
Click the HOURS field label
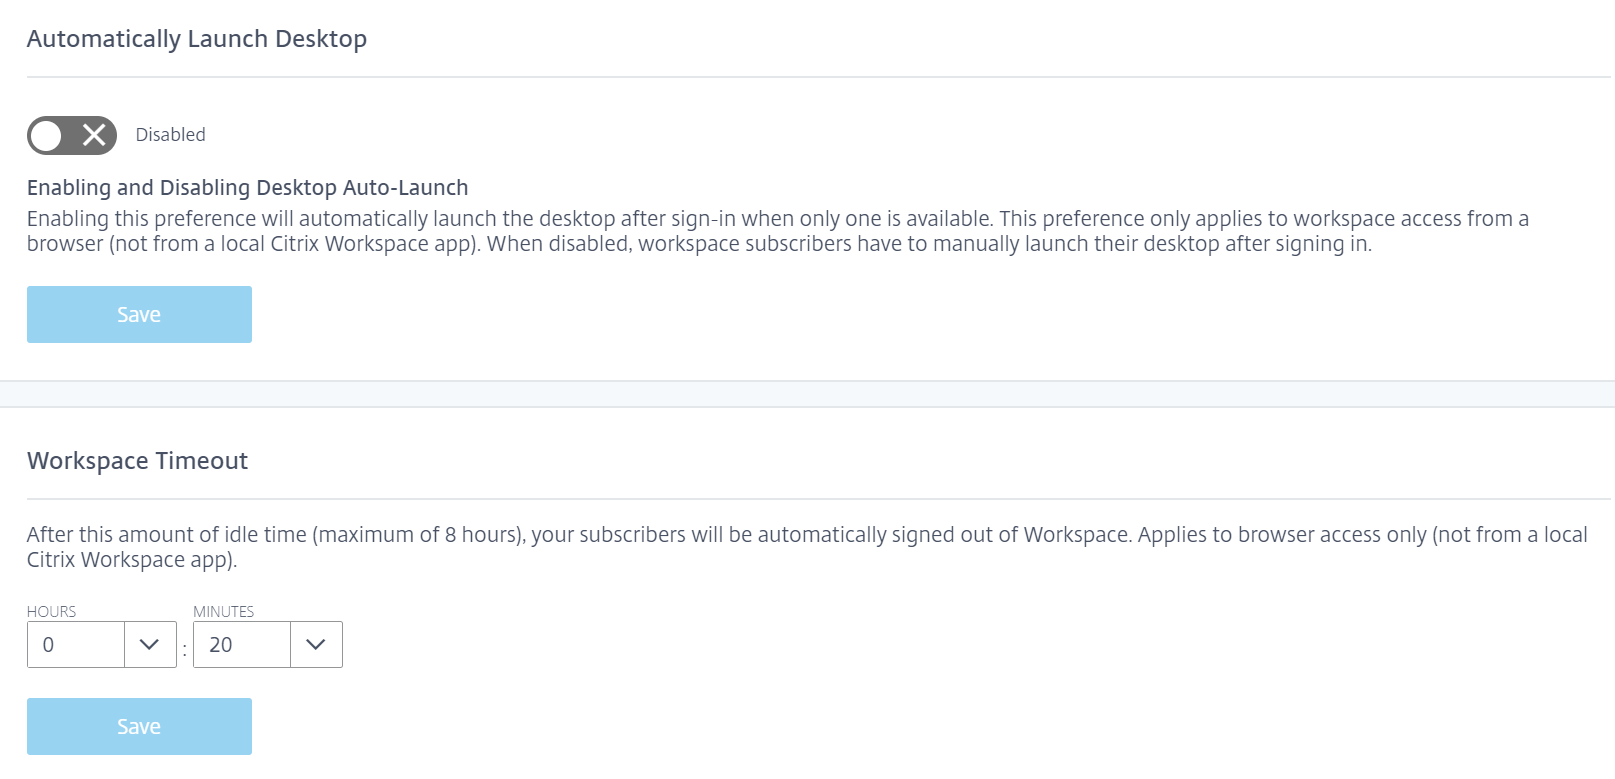(x=51, y=611)
